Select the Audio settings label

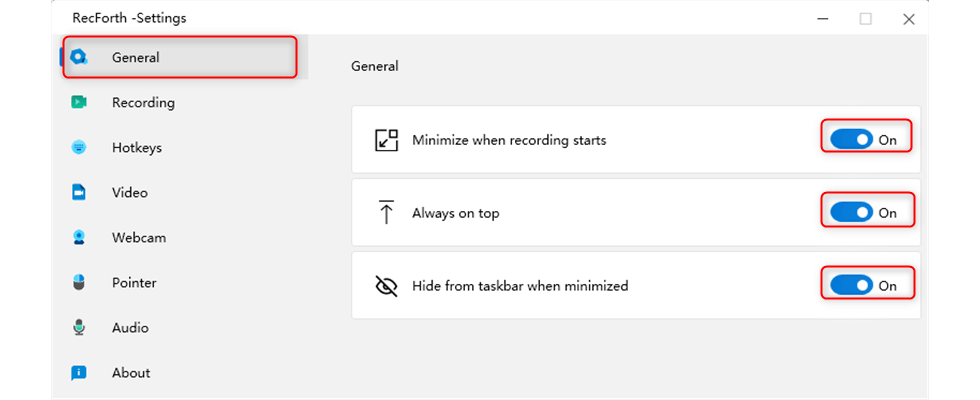[130, 328]
